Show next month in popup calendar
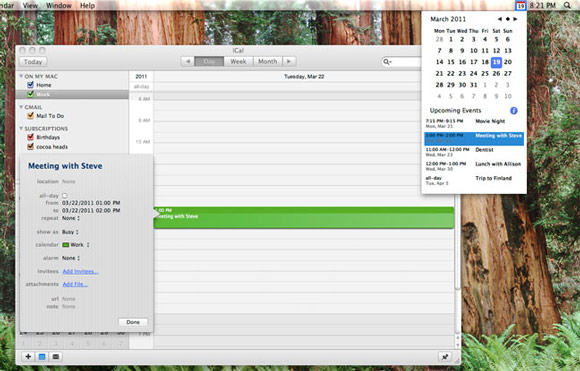This screenshot has height=371, width=580. coord(515,19)
